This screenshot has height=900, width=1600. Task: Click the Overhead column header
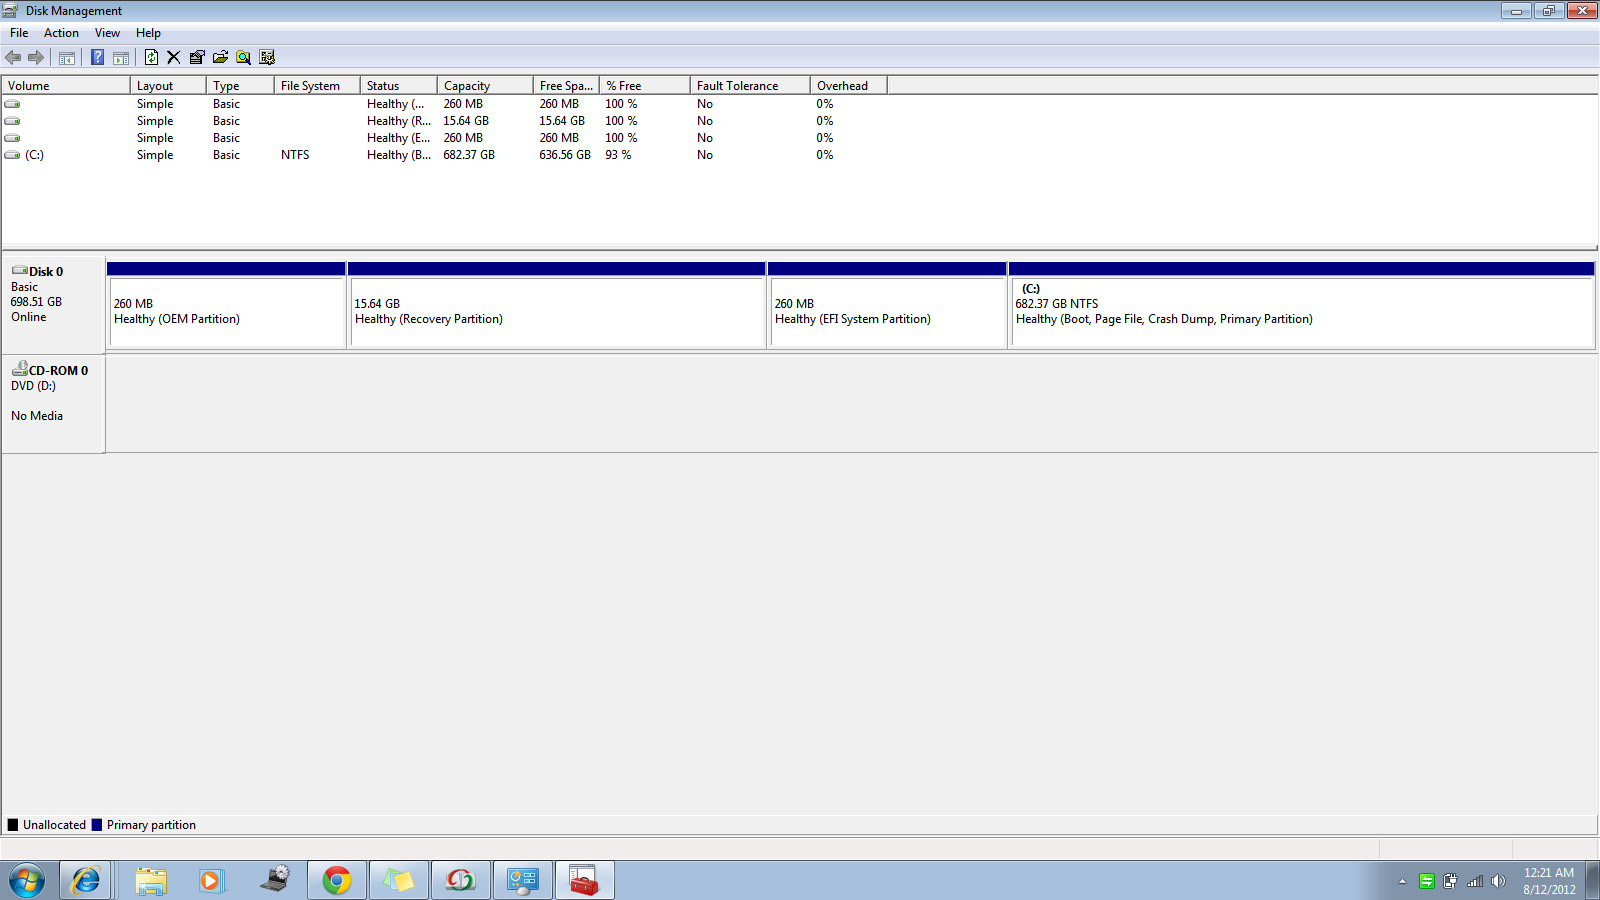[848, 86]
